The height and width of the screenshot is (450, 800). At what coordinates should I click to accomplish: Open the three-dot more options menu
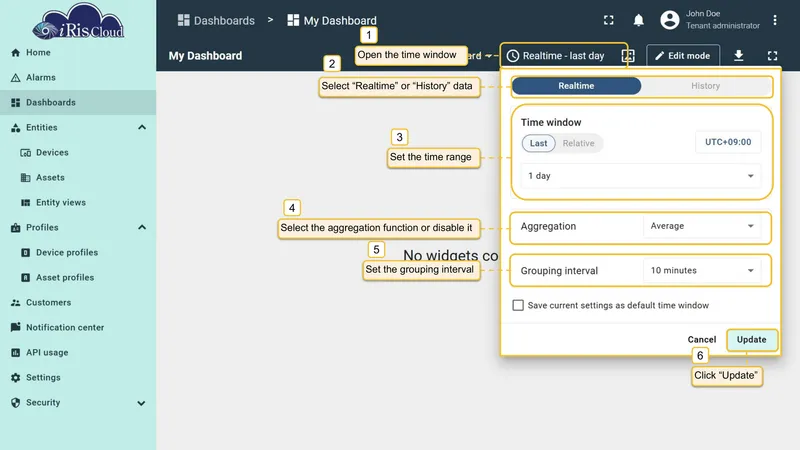pyautogui.click(x=774, y=20)
